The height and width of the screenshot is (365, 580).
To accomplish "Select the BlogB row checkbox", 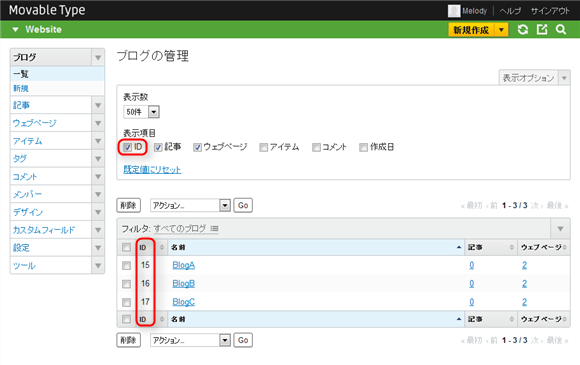I will [x=127, y=284].
